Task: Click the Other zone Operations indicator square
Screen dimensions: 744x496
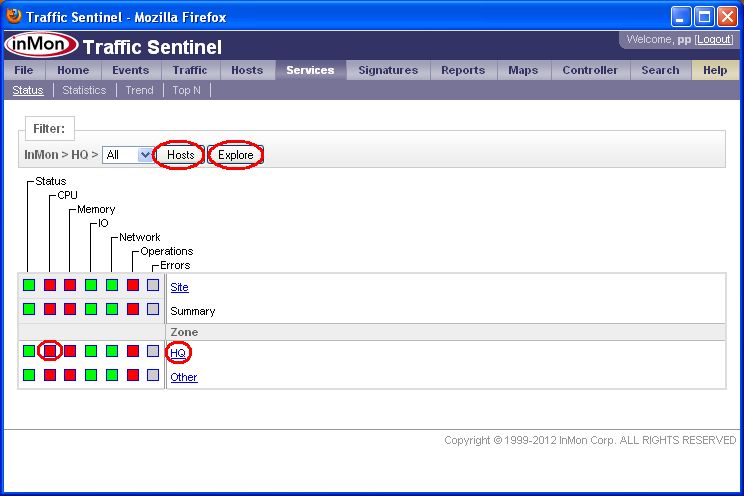Action: click(x=133, y=375)
